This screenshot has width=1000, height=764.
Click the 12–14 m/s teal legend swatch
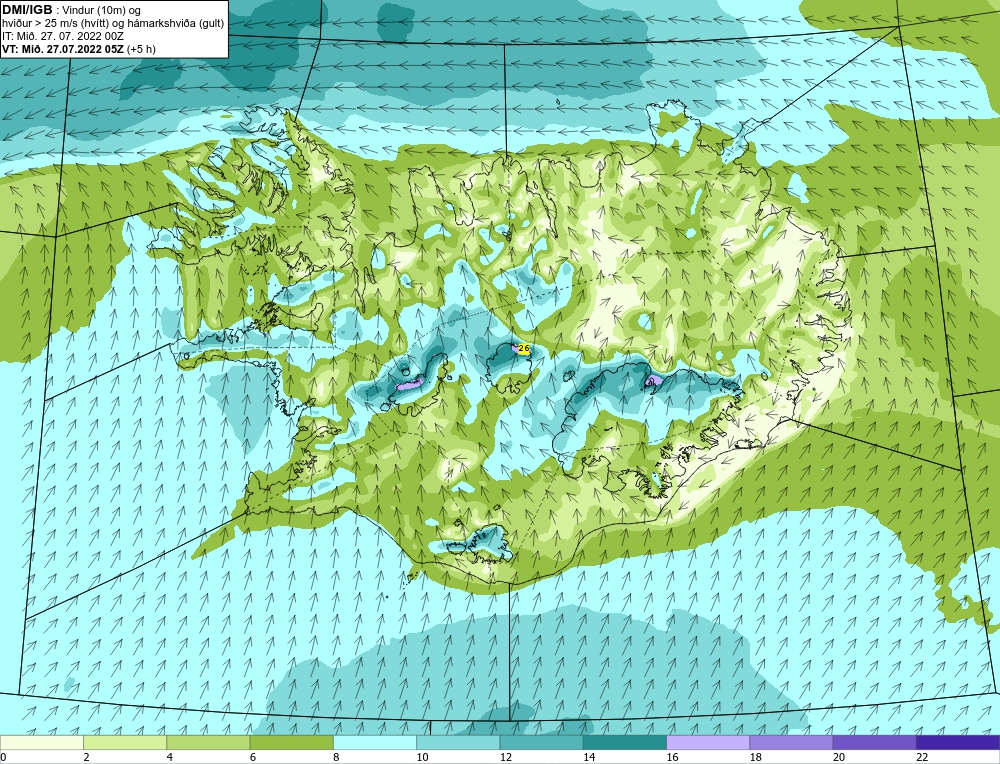(x=541, y=743)
